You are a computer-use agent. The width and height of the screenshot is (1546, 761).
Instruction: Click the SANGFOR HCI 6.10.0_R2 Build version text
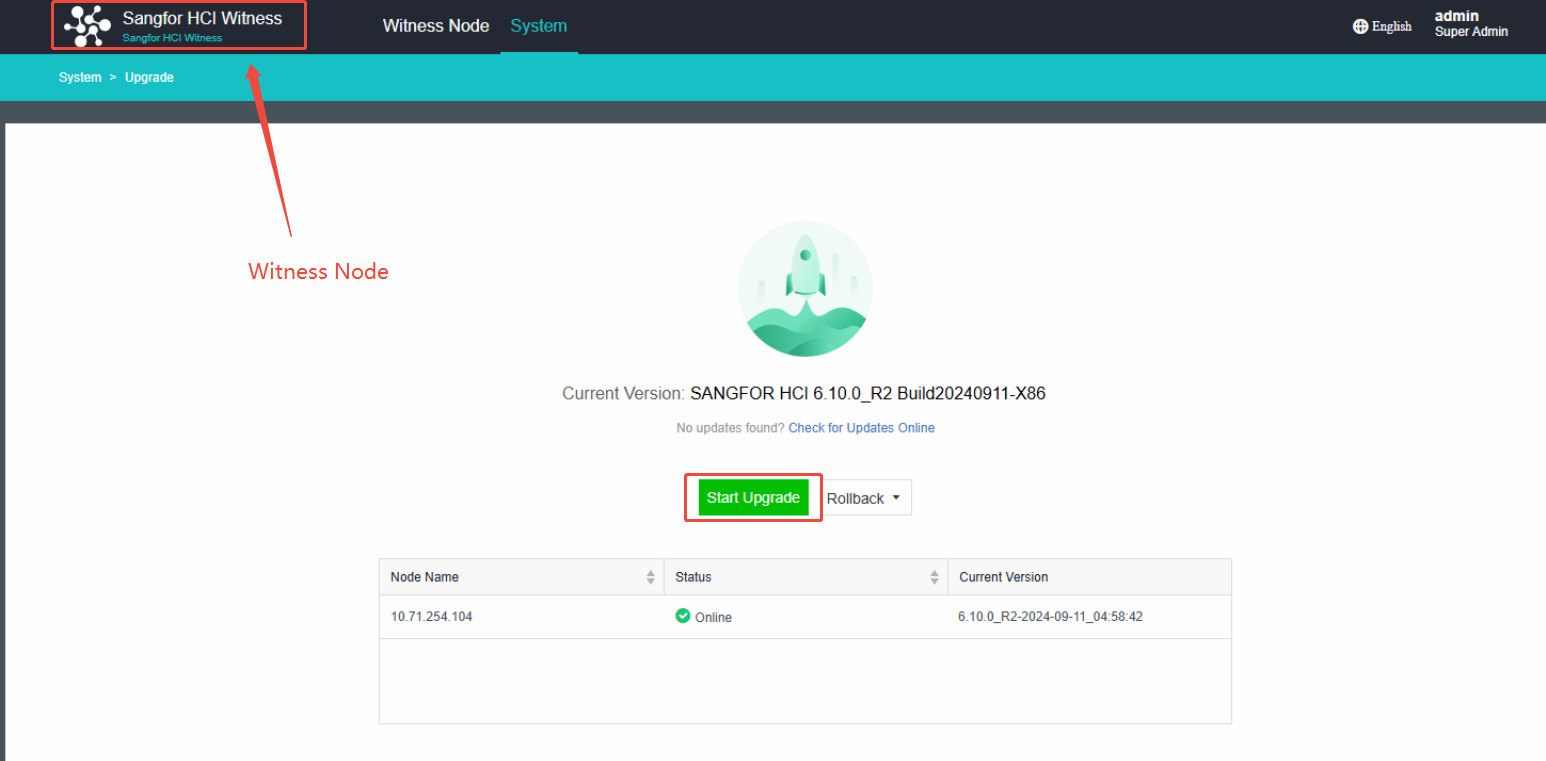click(x=868, y=393)
